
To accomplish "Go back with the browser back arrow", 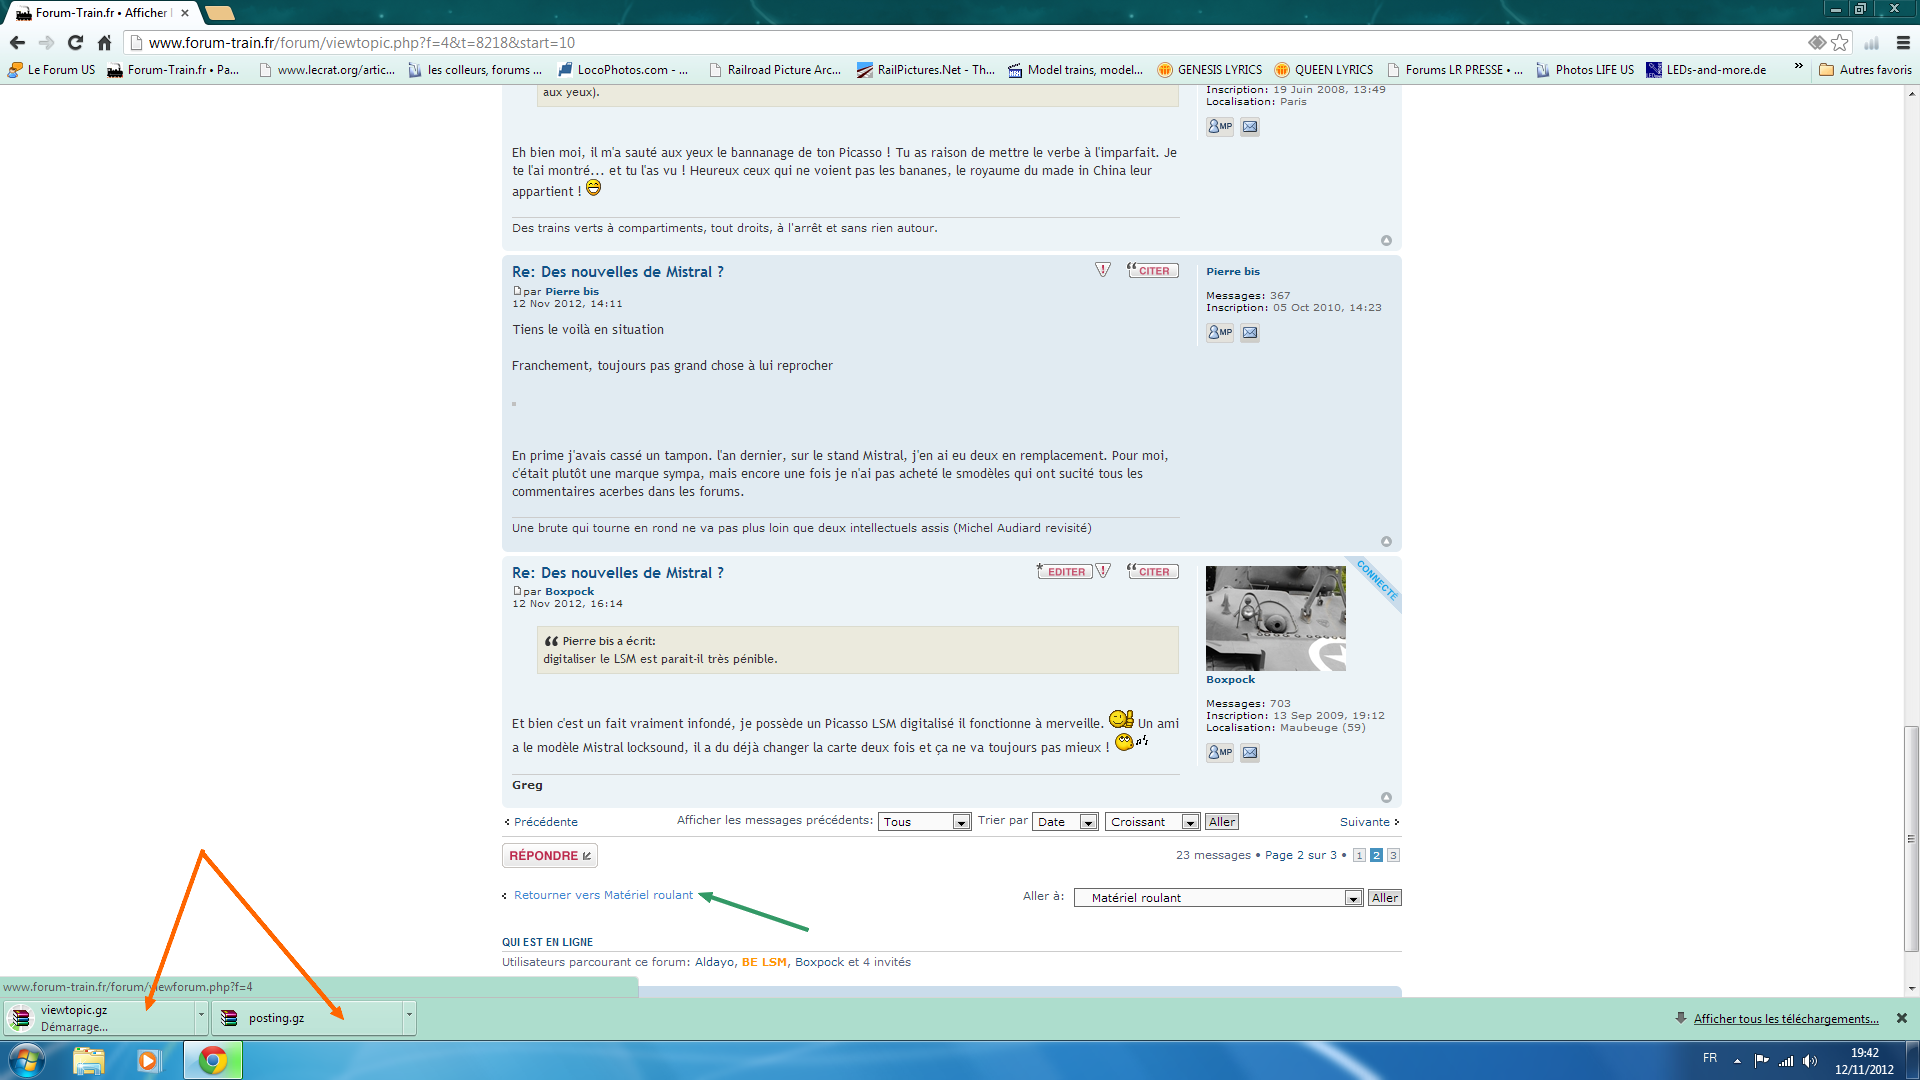I will (x=17, y=43).
